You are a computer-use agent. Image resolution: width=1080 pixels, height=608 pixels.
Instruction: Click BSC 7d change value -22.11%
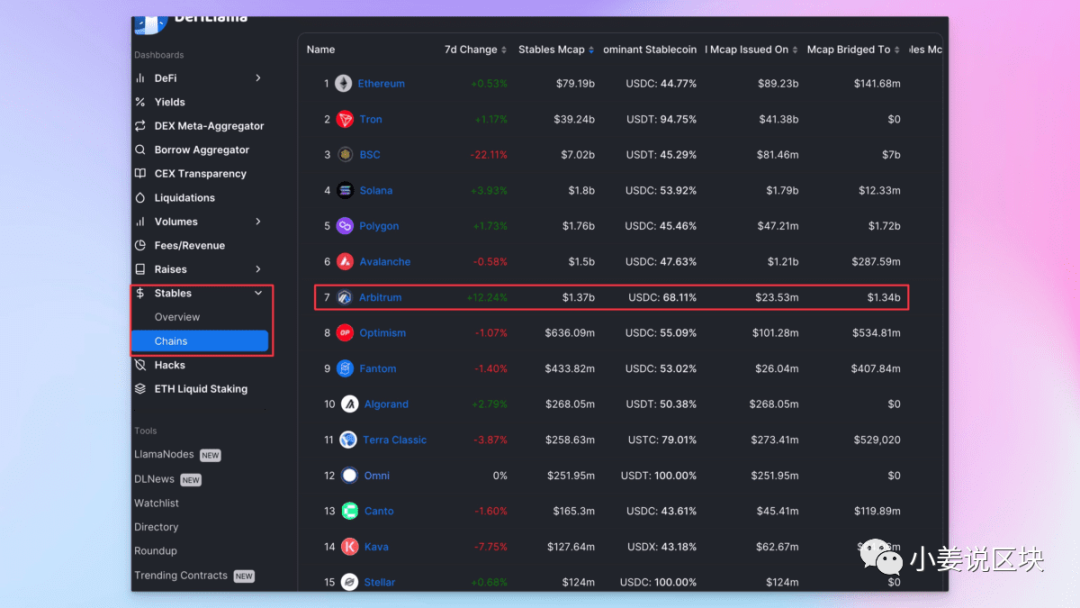[488, 155]
